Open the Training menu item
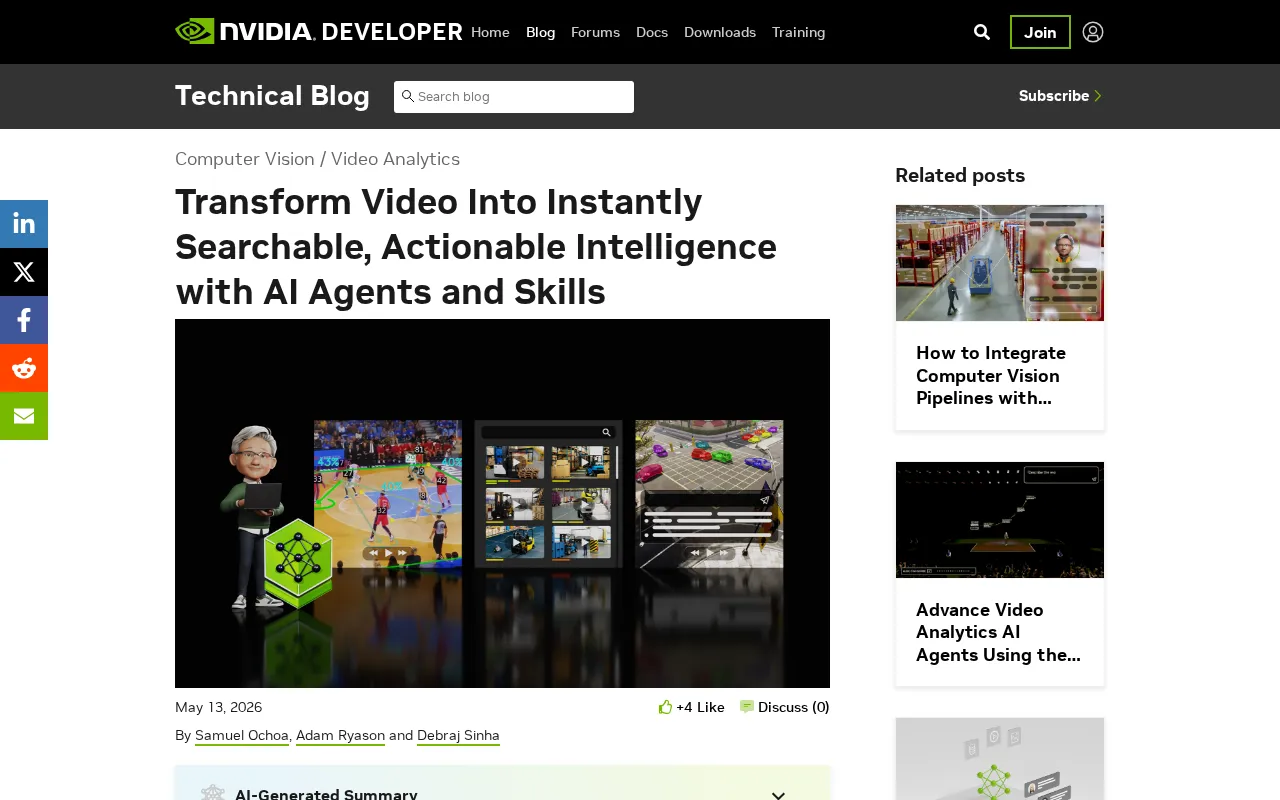This screenshot has height=800, width=1280. 798,32
